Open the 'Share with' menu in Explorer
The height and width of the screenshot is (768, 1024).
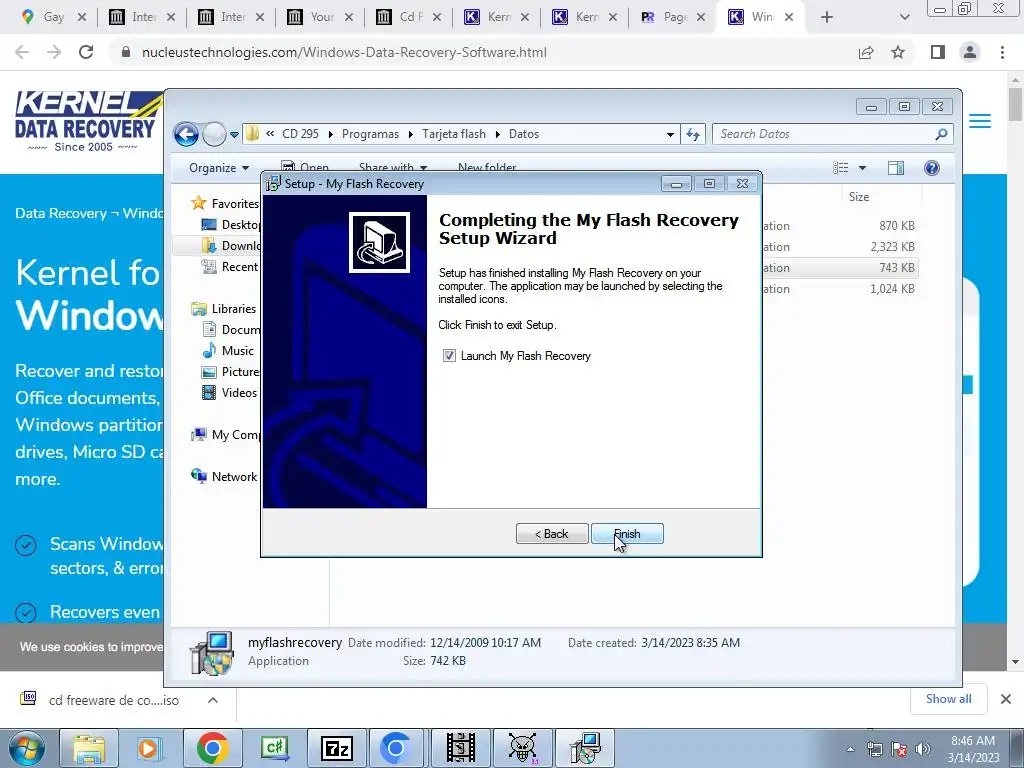[x=392, y=168]
